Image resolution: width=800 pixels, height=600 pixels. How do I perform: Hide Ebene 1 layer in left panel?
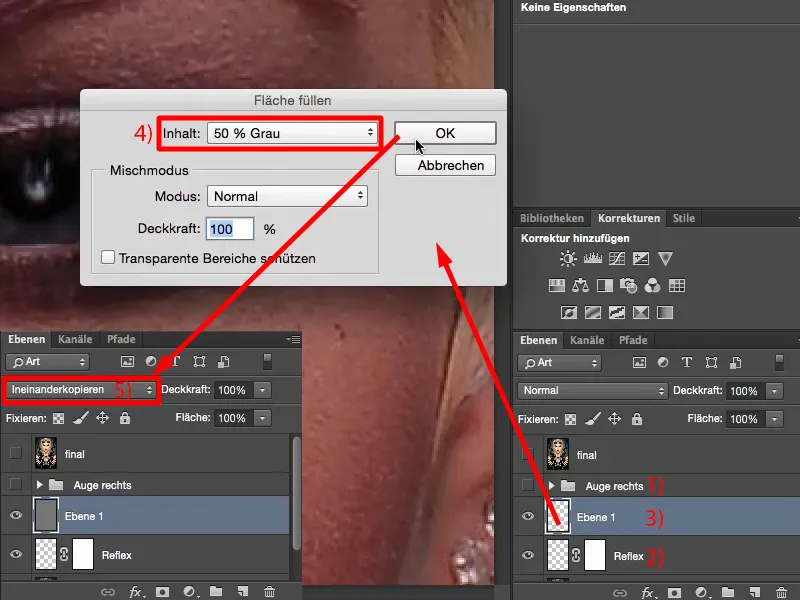point(16,515)
